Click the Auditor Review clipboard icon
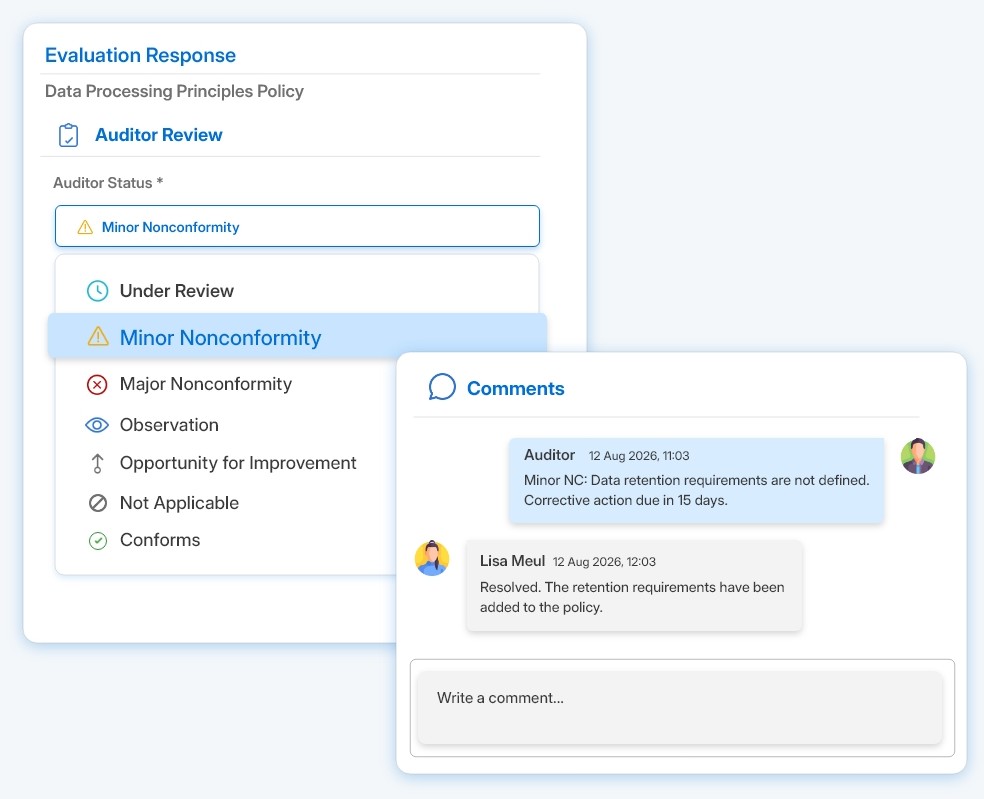The height and width of the screenshot is (799, 984). tap(68, 135)
